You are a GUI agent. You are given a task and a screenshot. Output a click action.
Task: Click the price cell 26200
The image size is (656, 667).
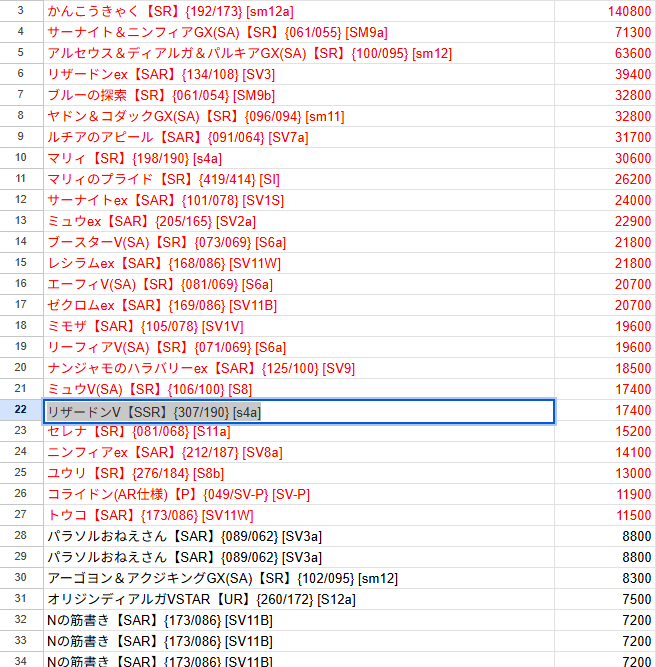point(605,180)
